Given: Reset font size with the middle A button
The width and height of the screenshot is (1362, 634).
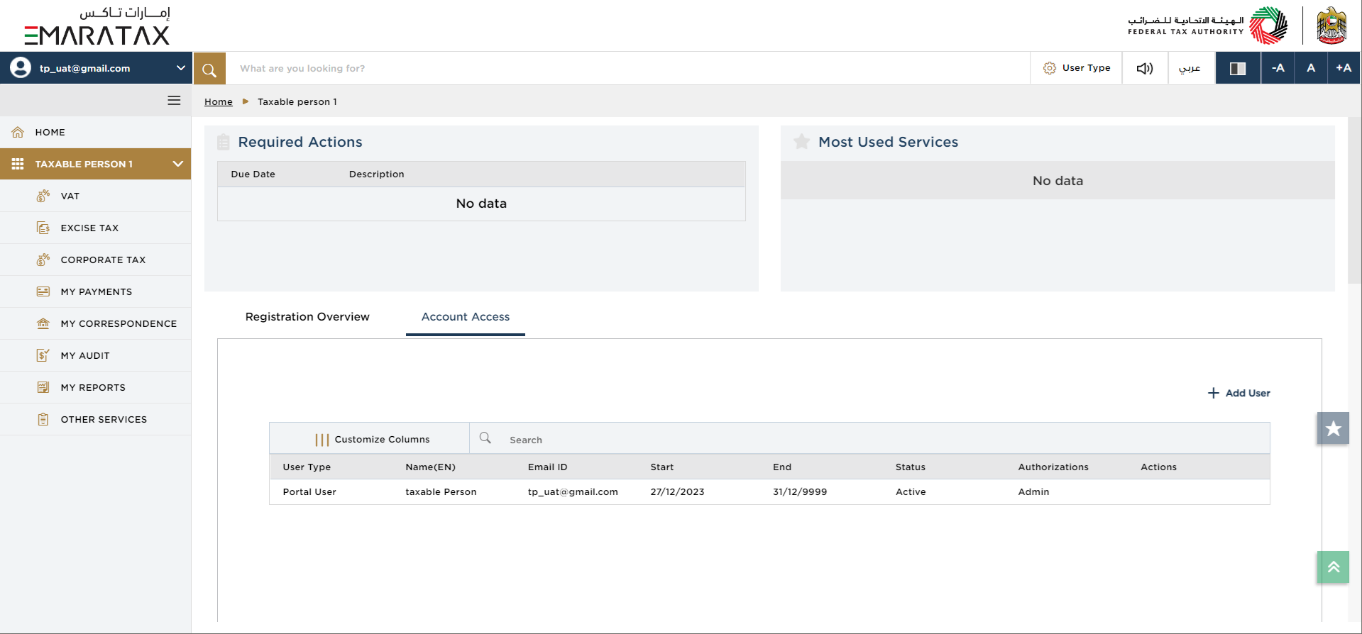Looking at the screenshot, I should (x=1310, y=68).
